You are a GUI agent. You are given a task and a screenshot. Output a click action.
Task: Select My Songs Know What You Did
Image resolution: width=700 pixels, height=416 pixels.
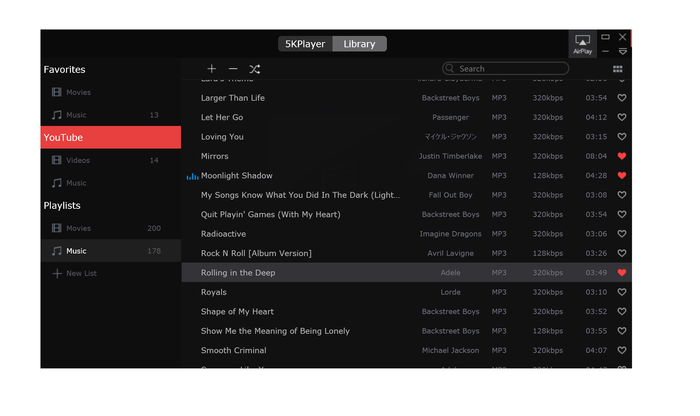(x=300, y=195)
